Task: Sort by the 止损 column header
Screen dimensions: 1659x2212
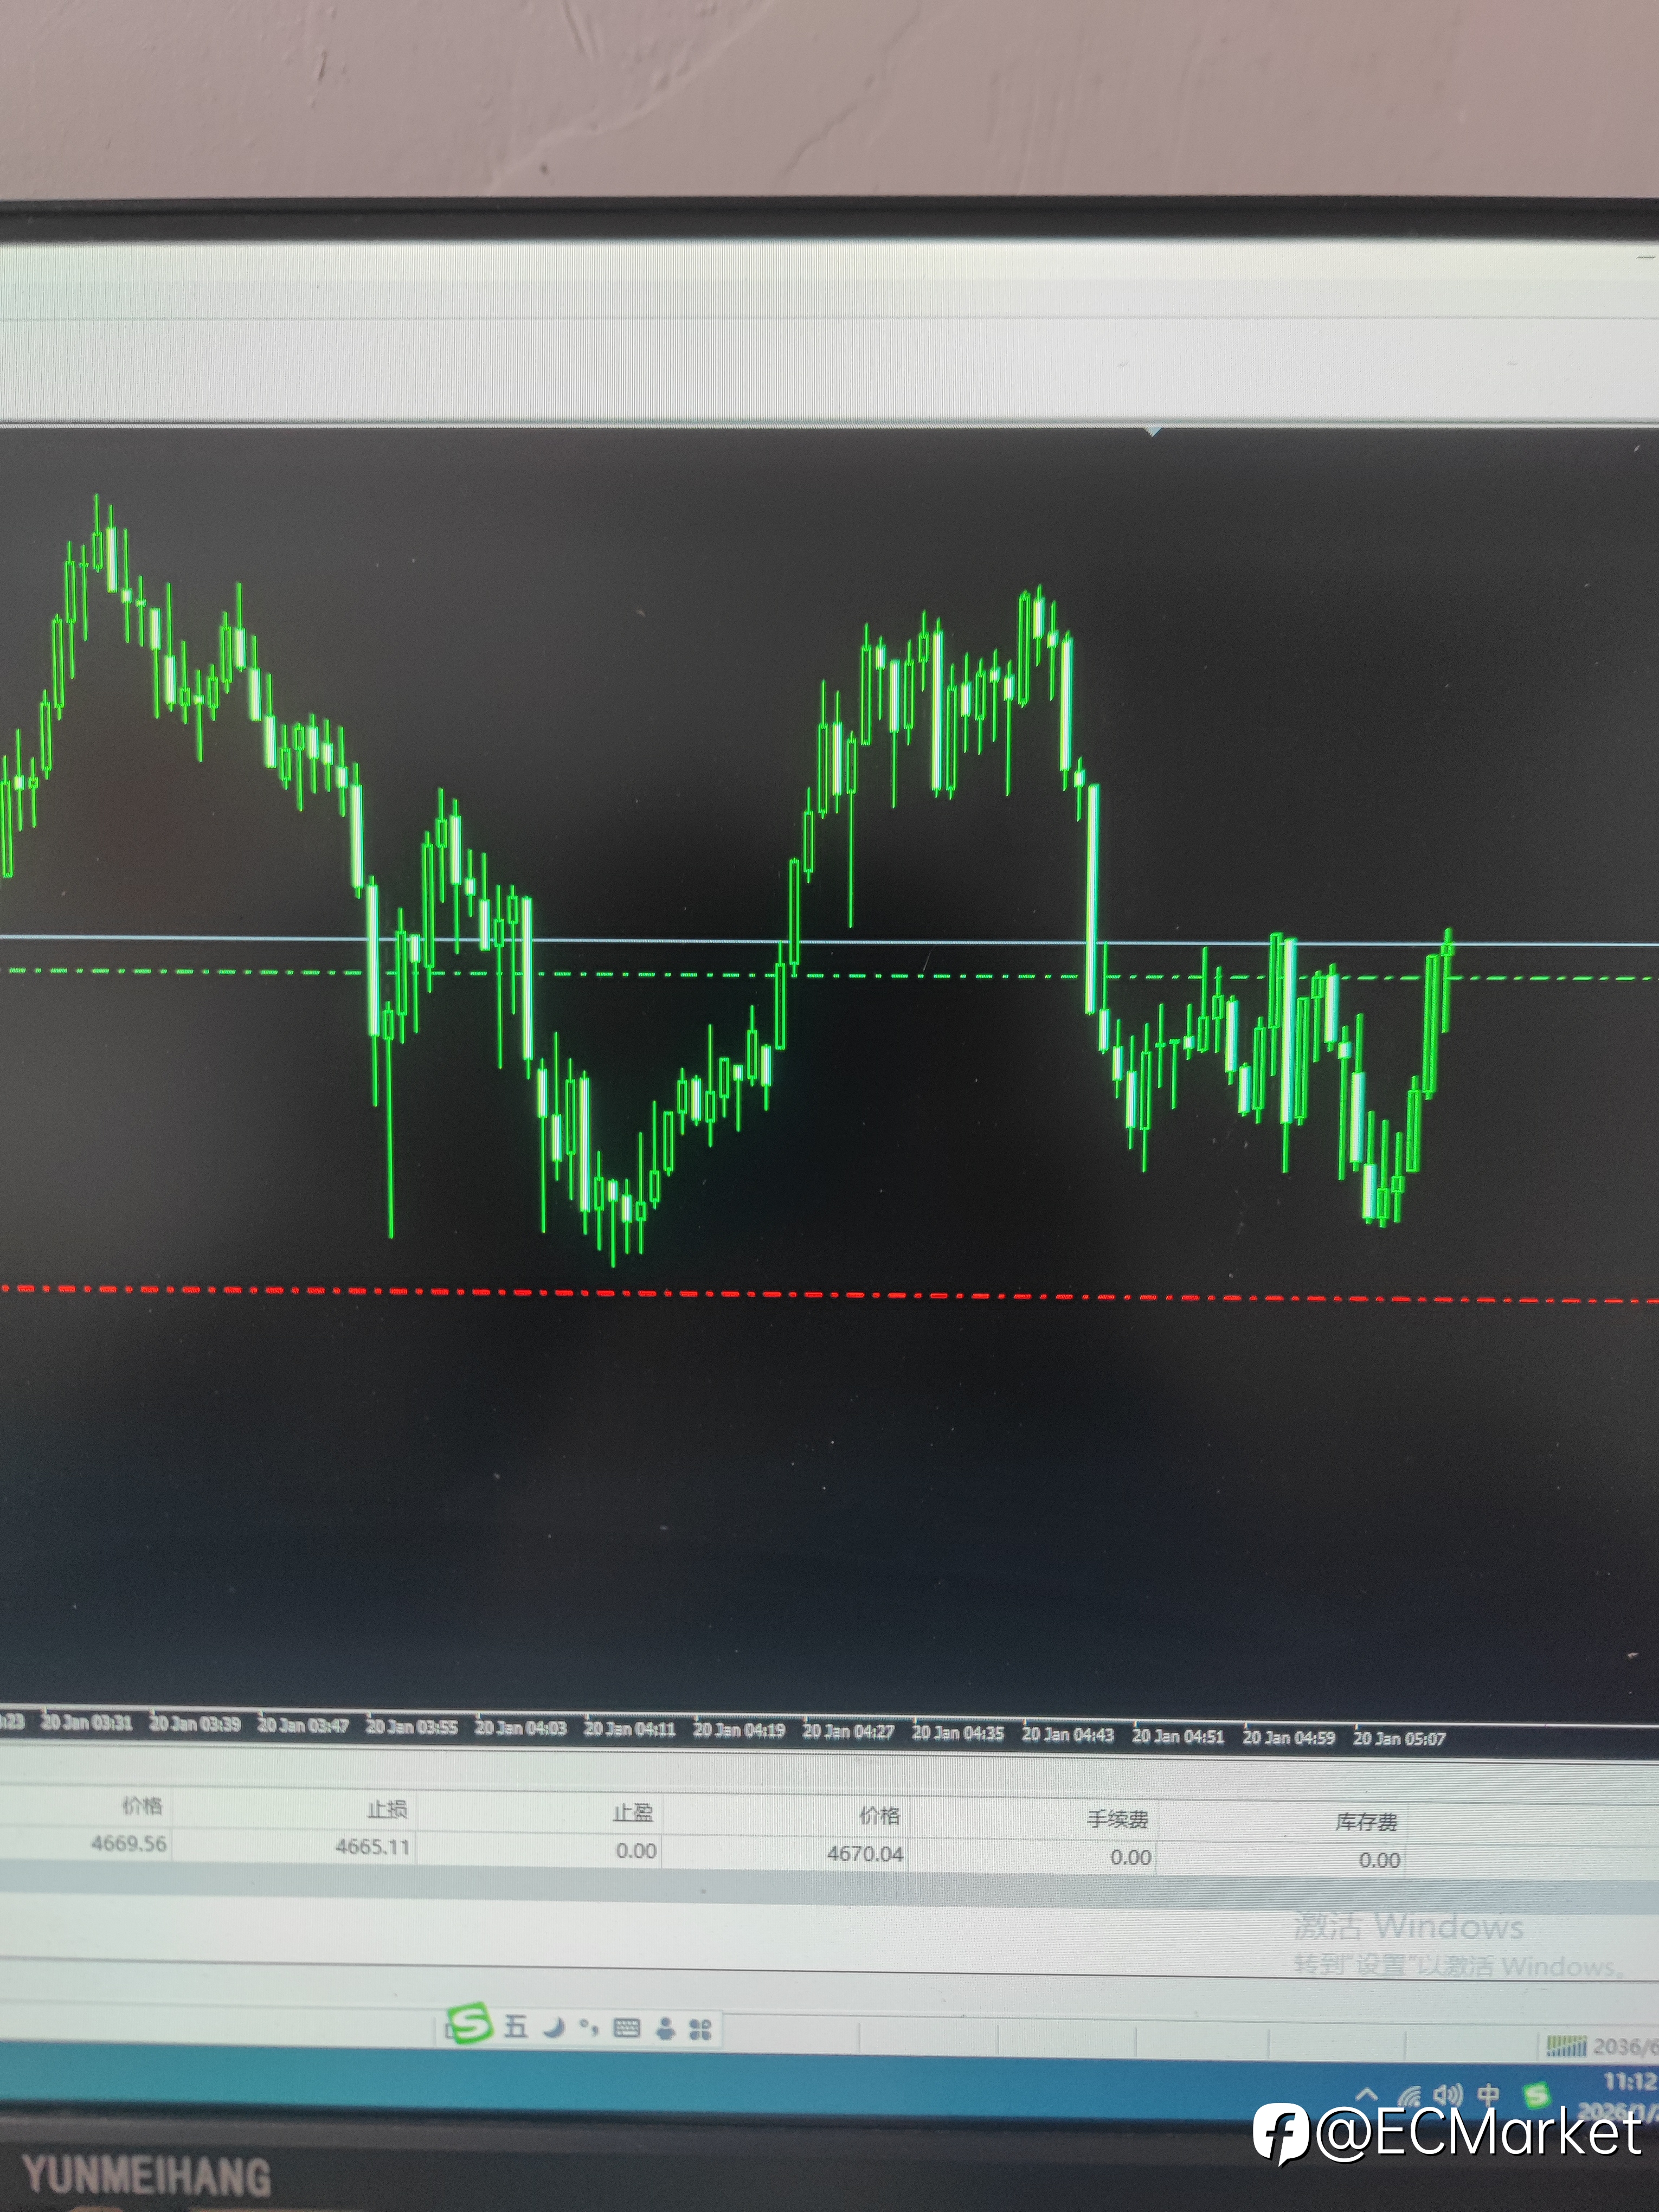Action: point(386,1810)
